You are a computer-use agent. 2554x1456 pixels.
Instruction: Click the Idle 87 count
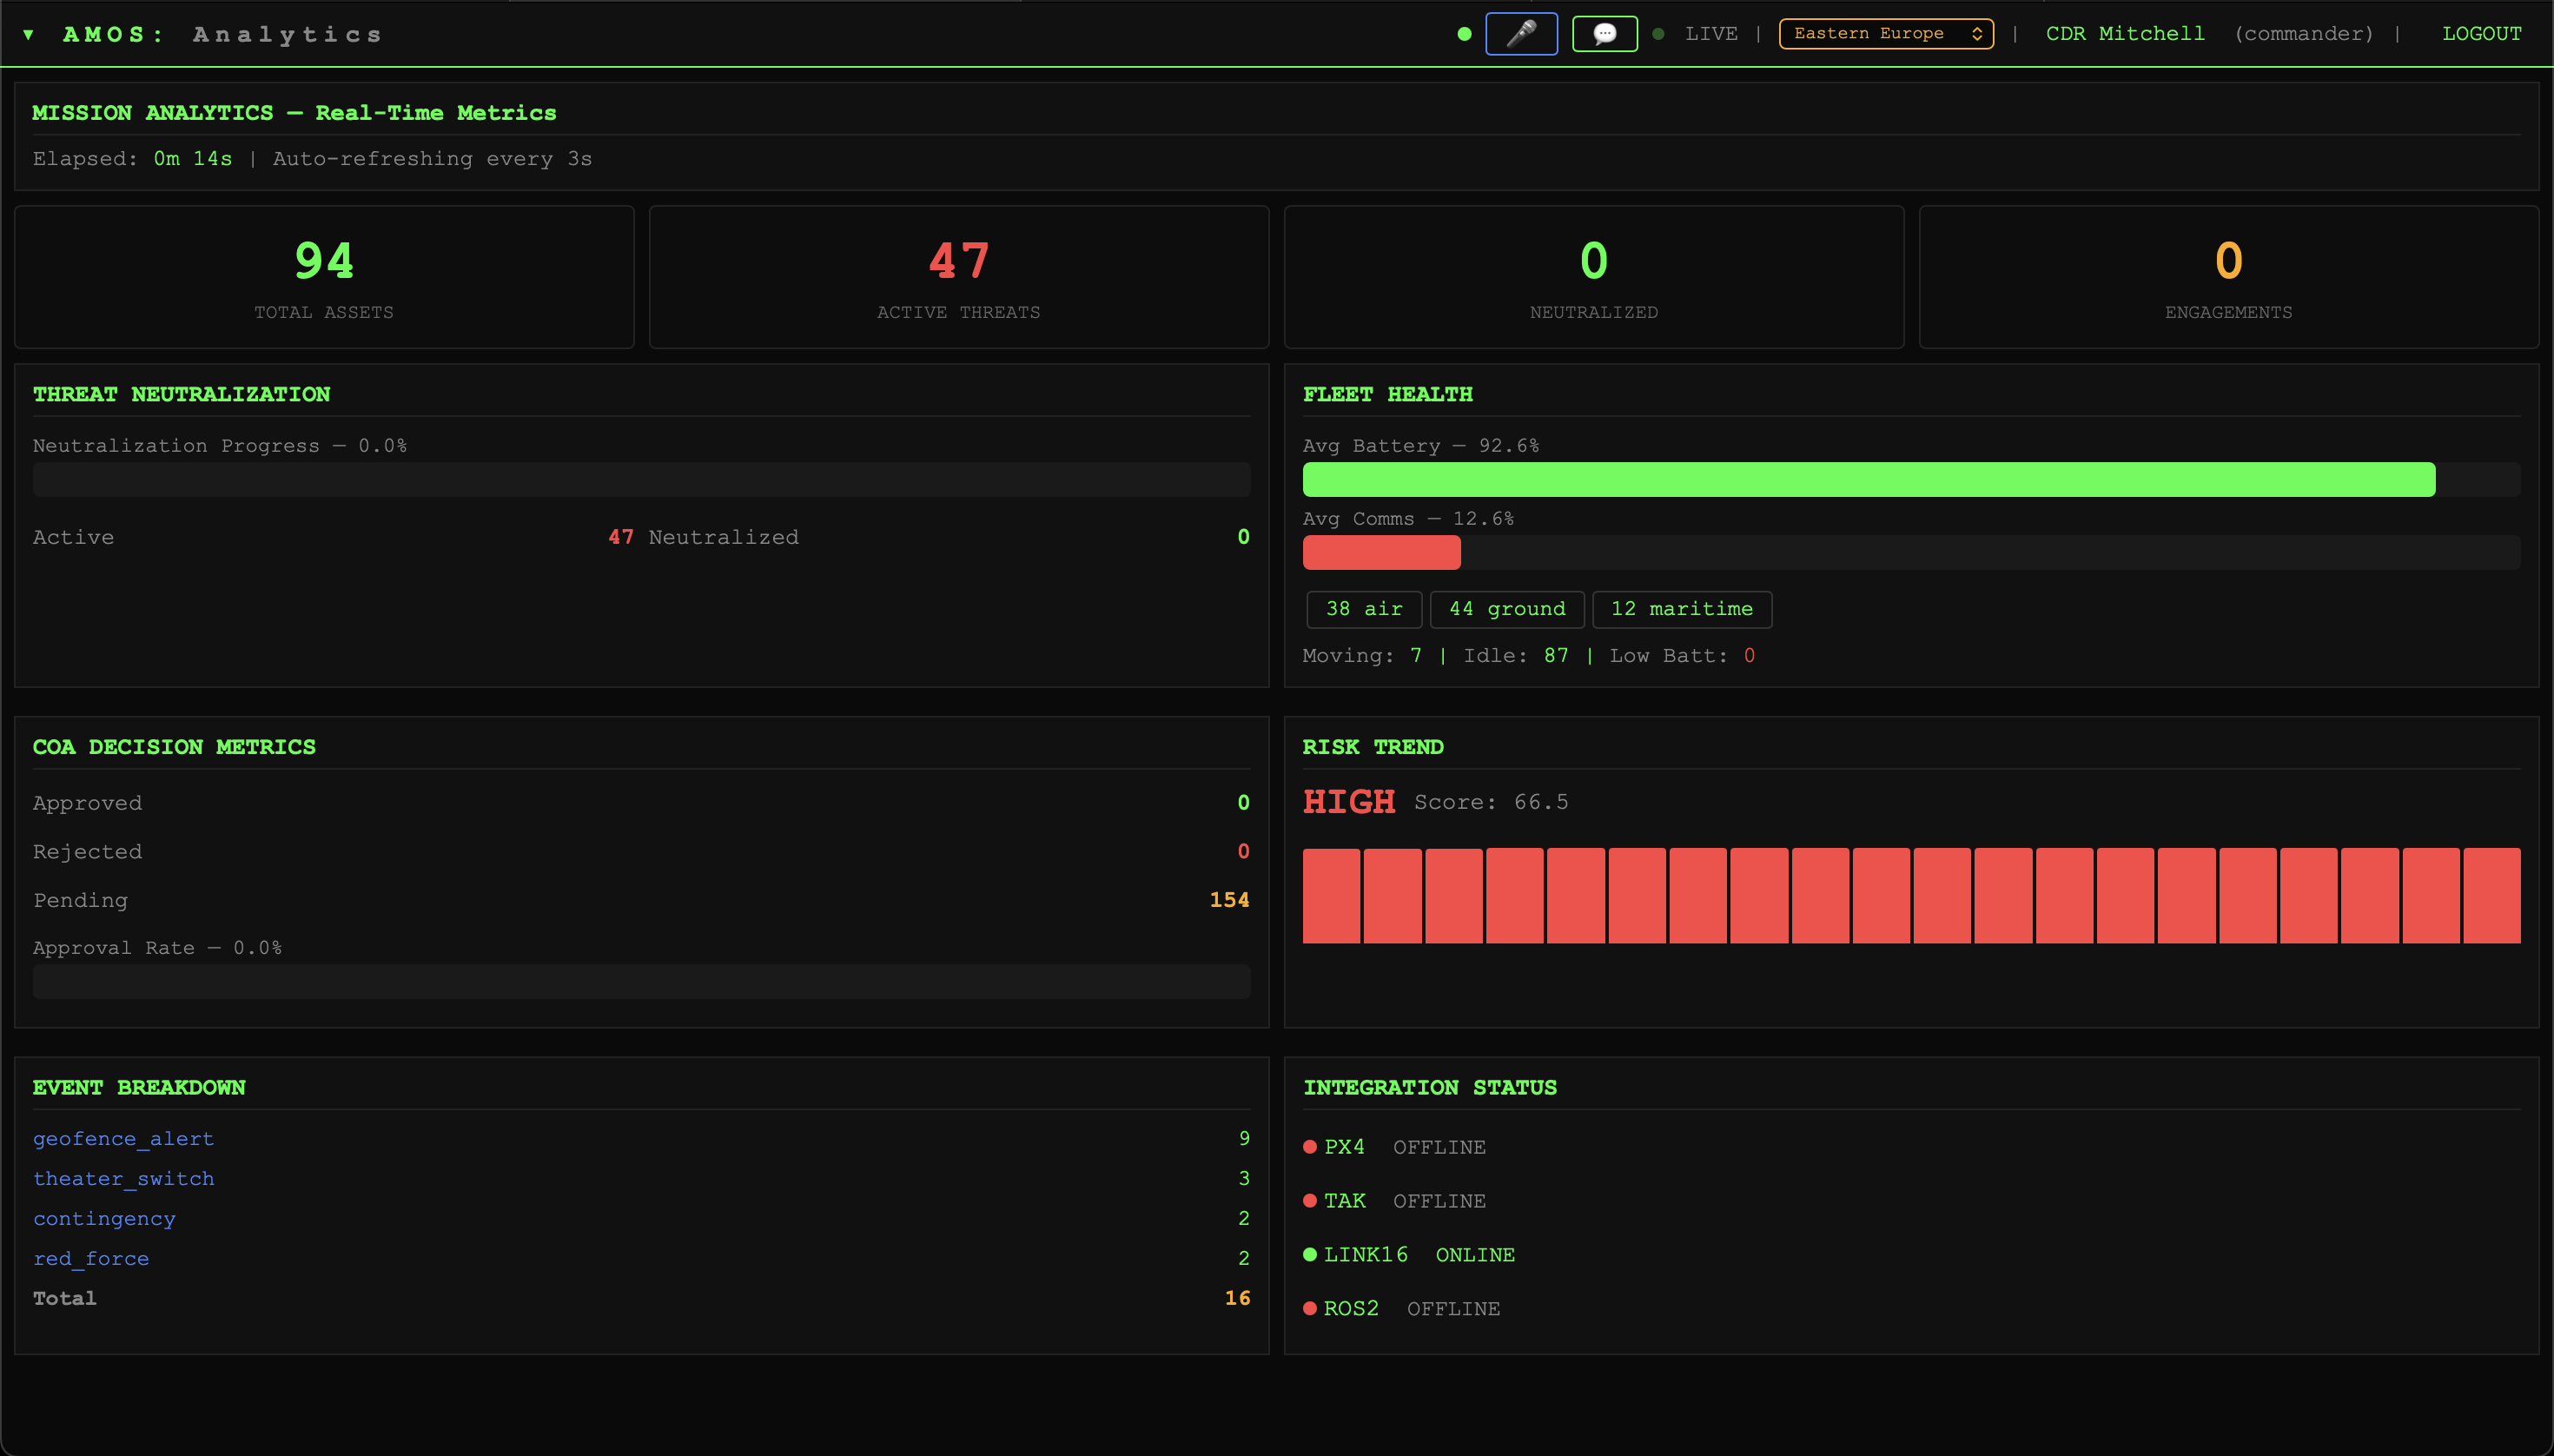tap(1556, 656)
